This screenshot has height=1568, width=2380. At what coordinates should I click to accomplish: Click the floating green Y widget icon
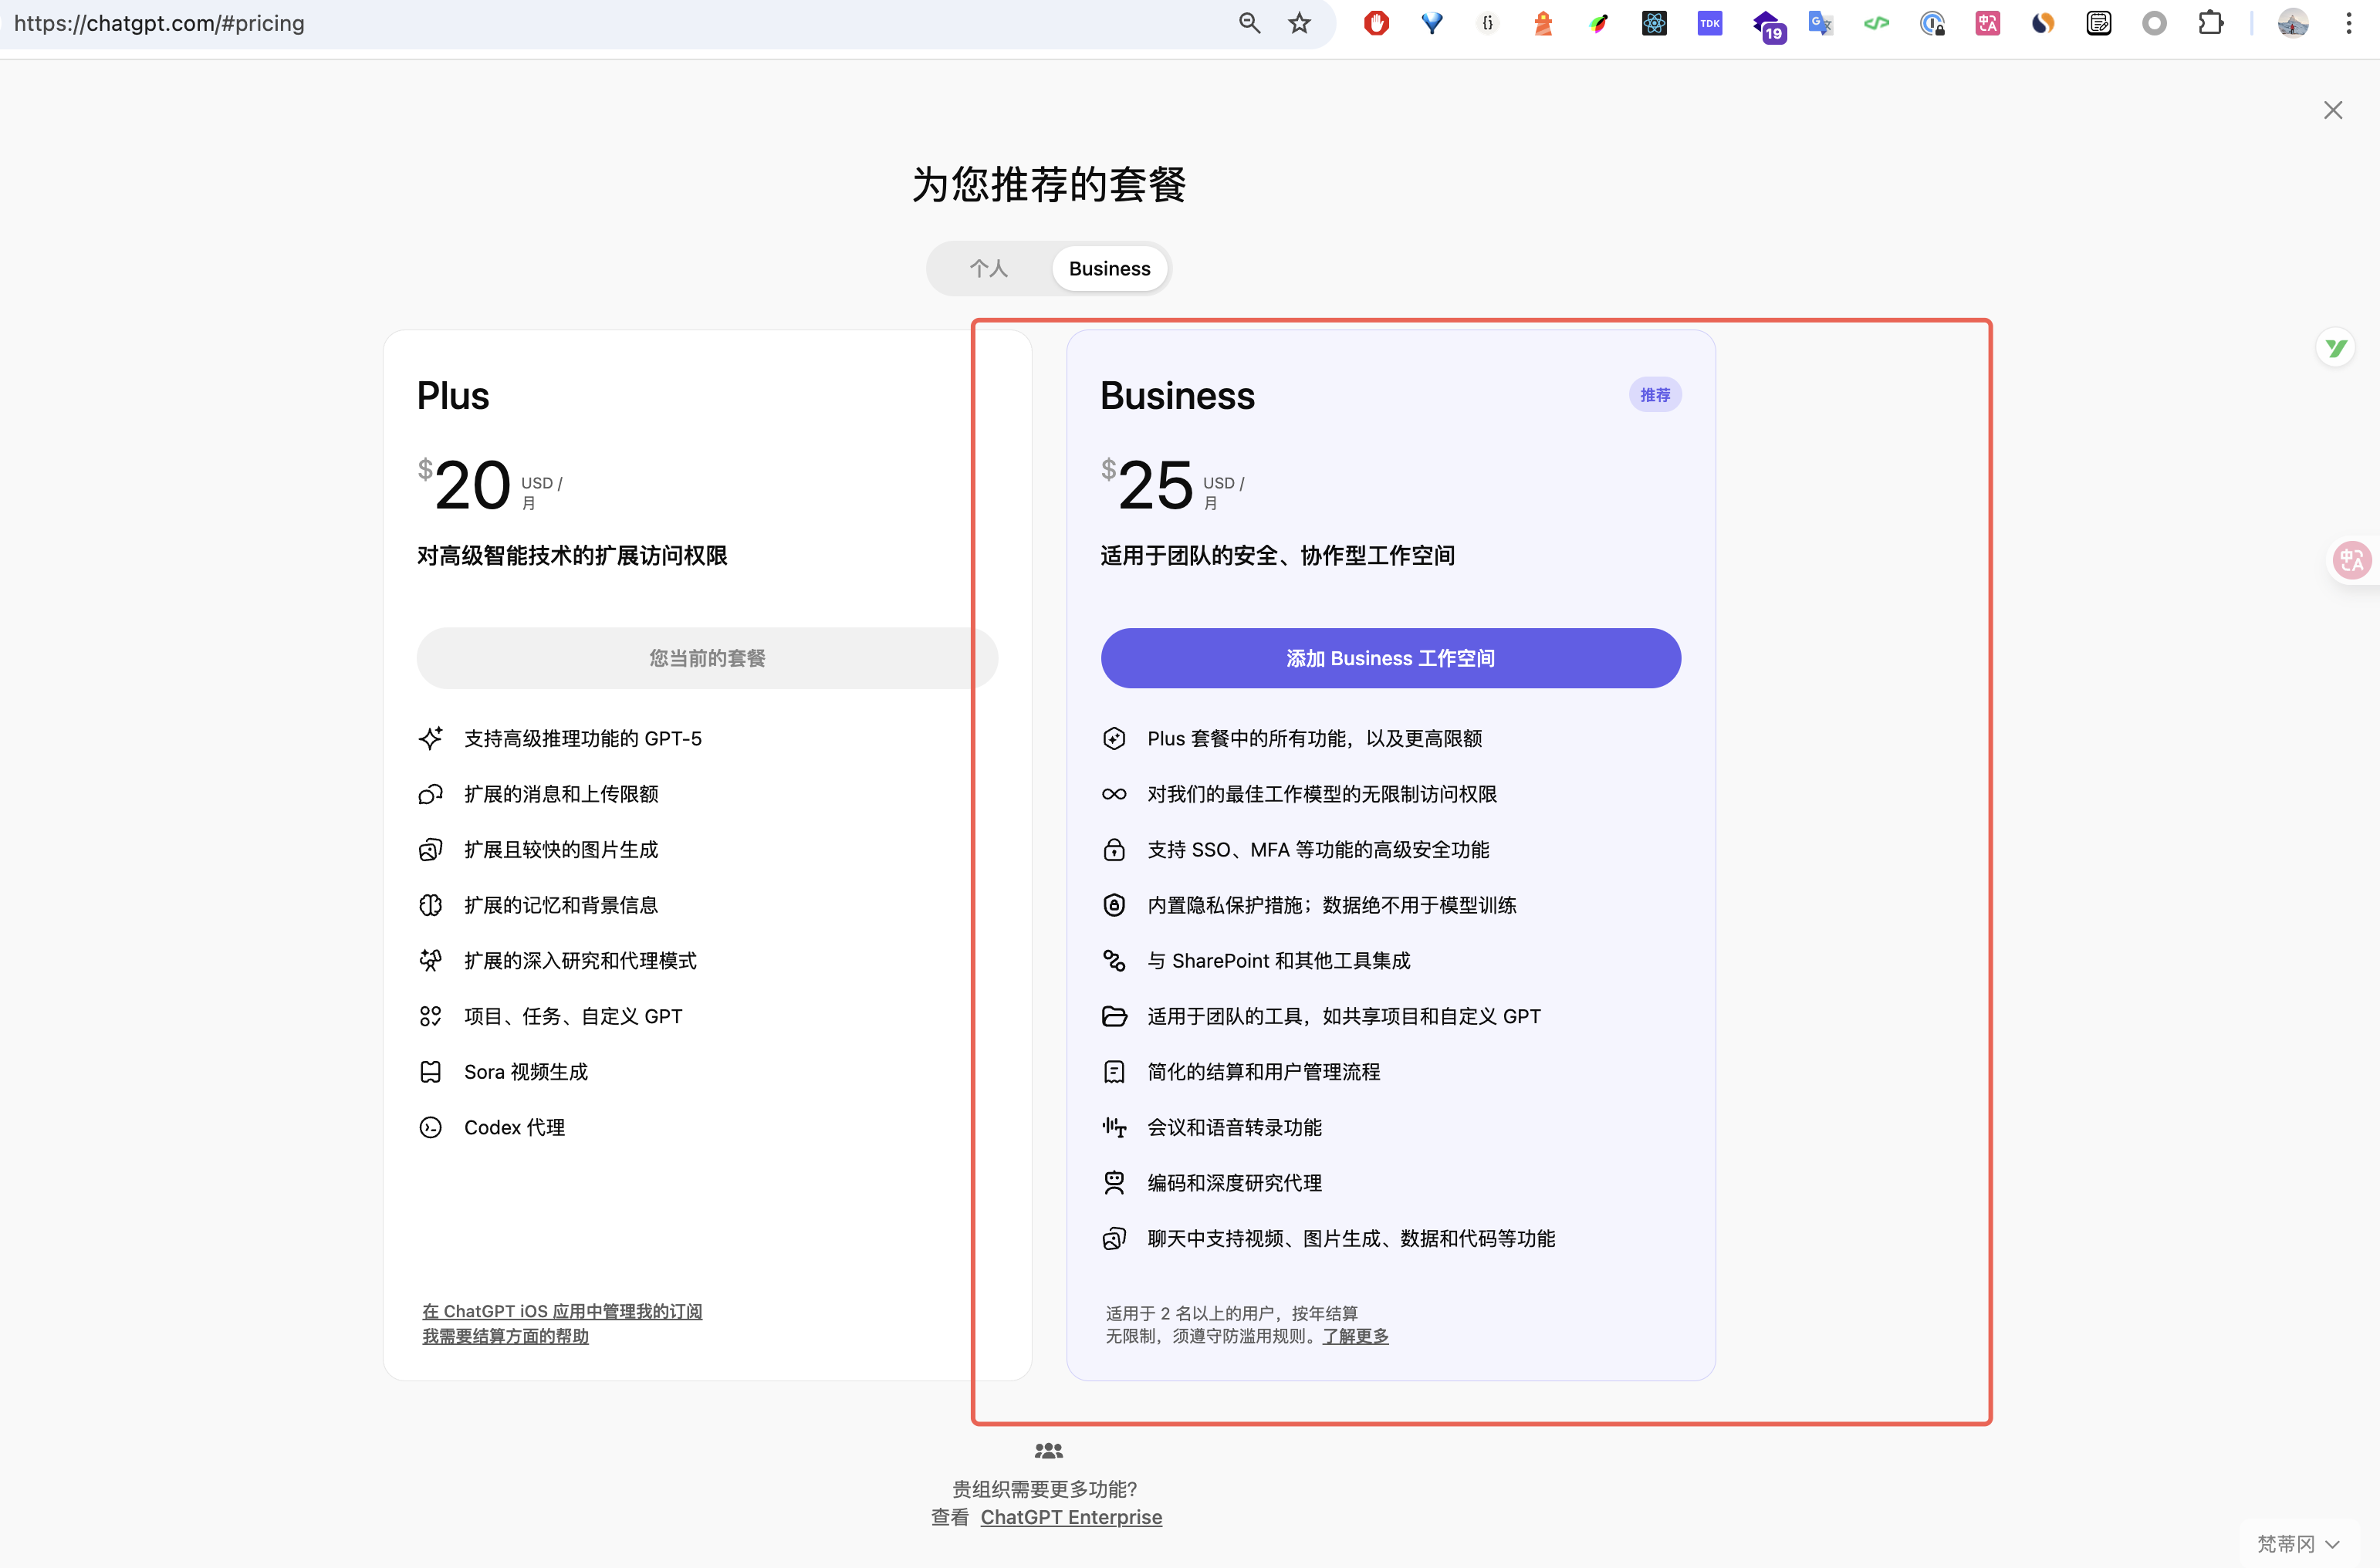(2336, 348)
